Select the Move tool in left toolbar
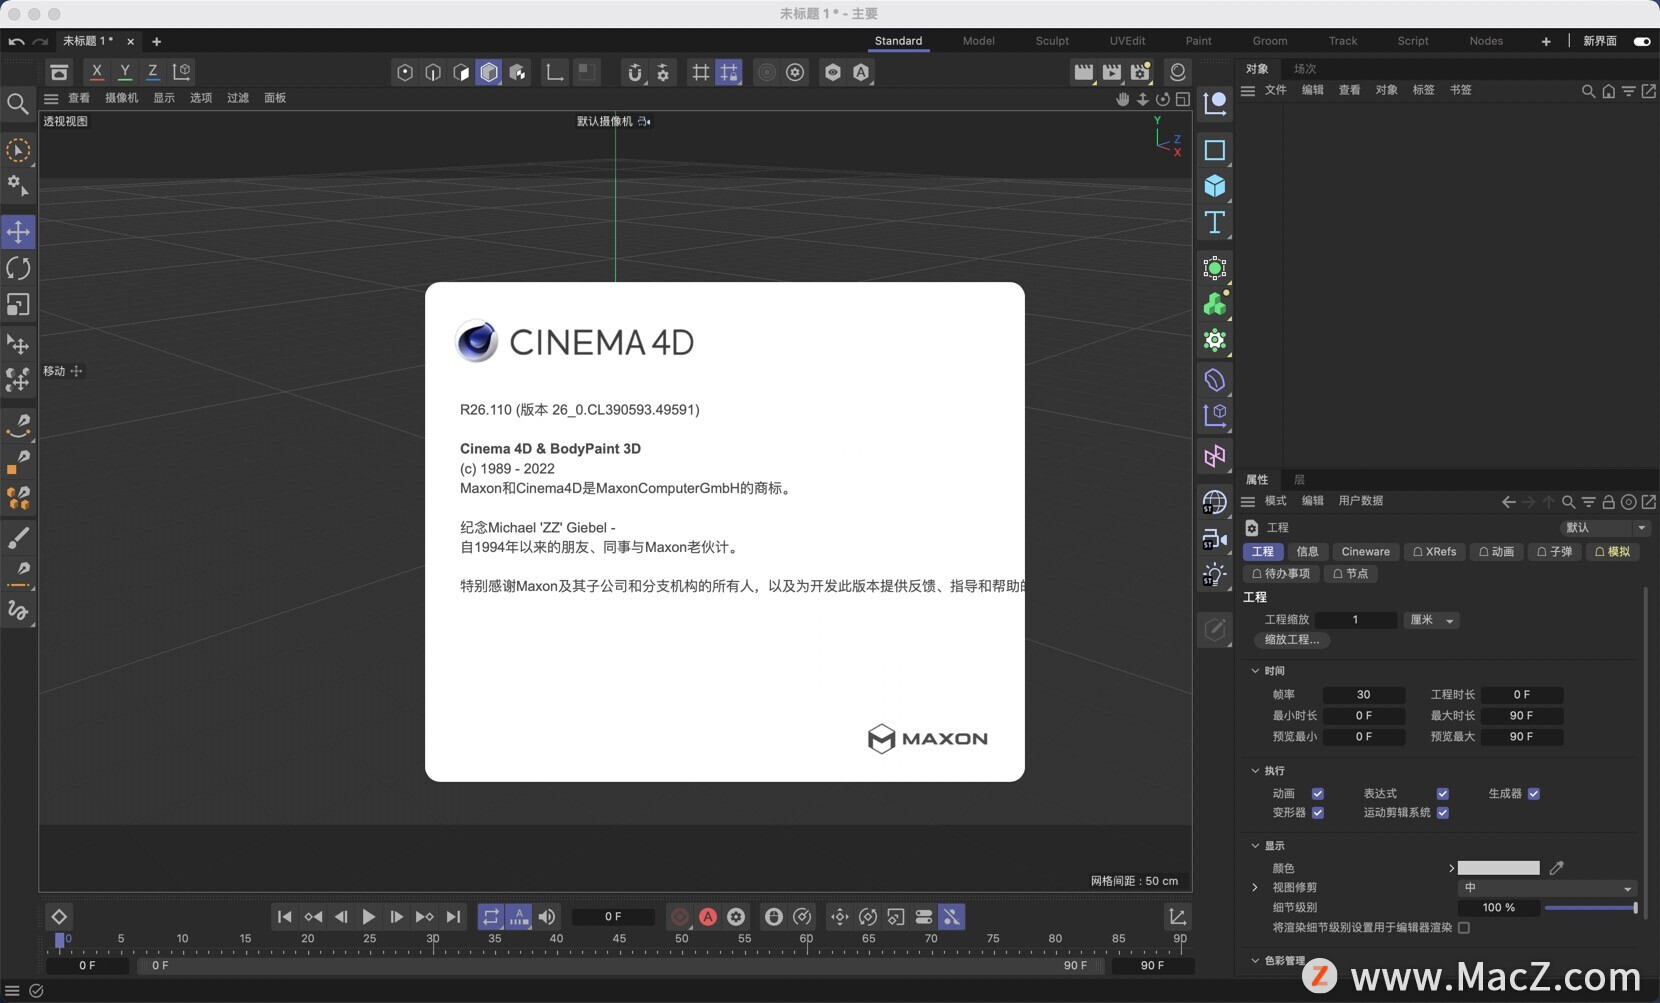 [x=18, y=232]
